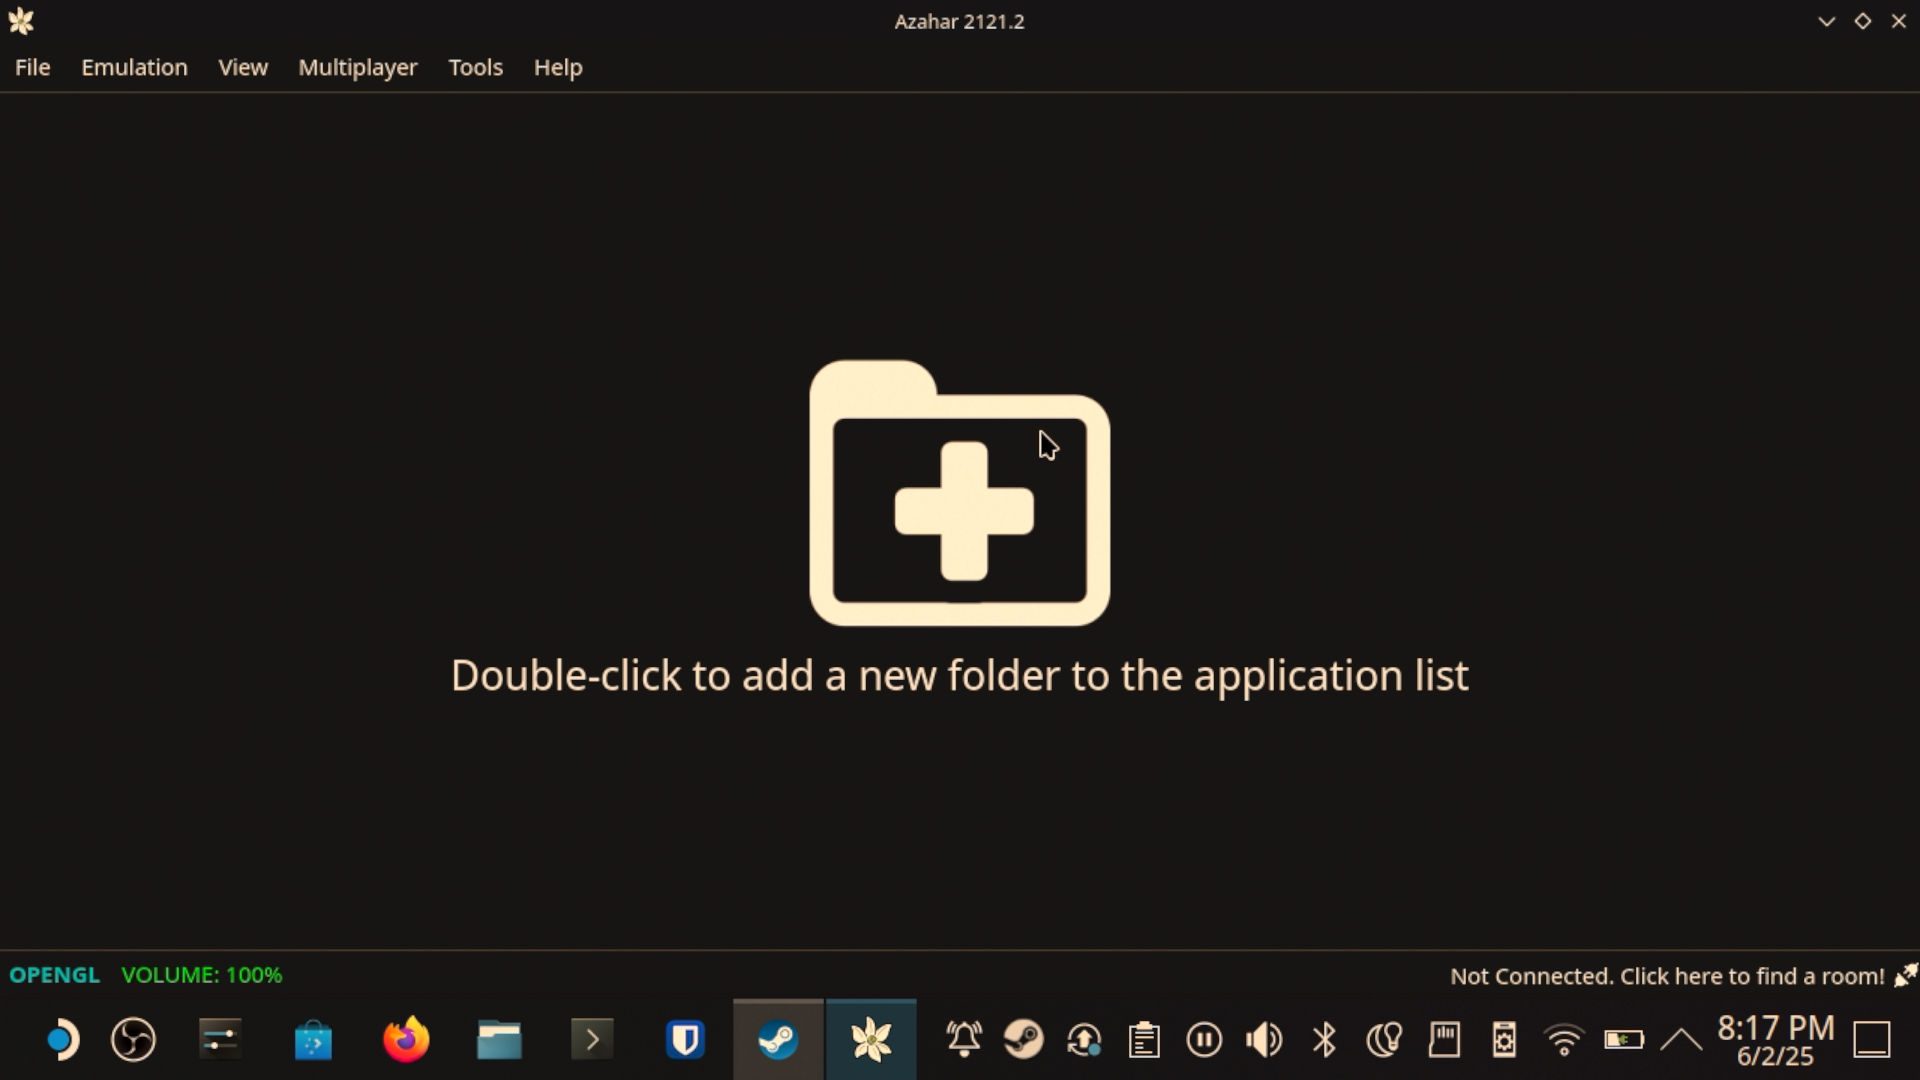The width and height of the screenshot is (1920, 1080).
Task: Expand hidden system tray icons arrow
Action: click(1682, 1040)
